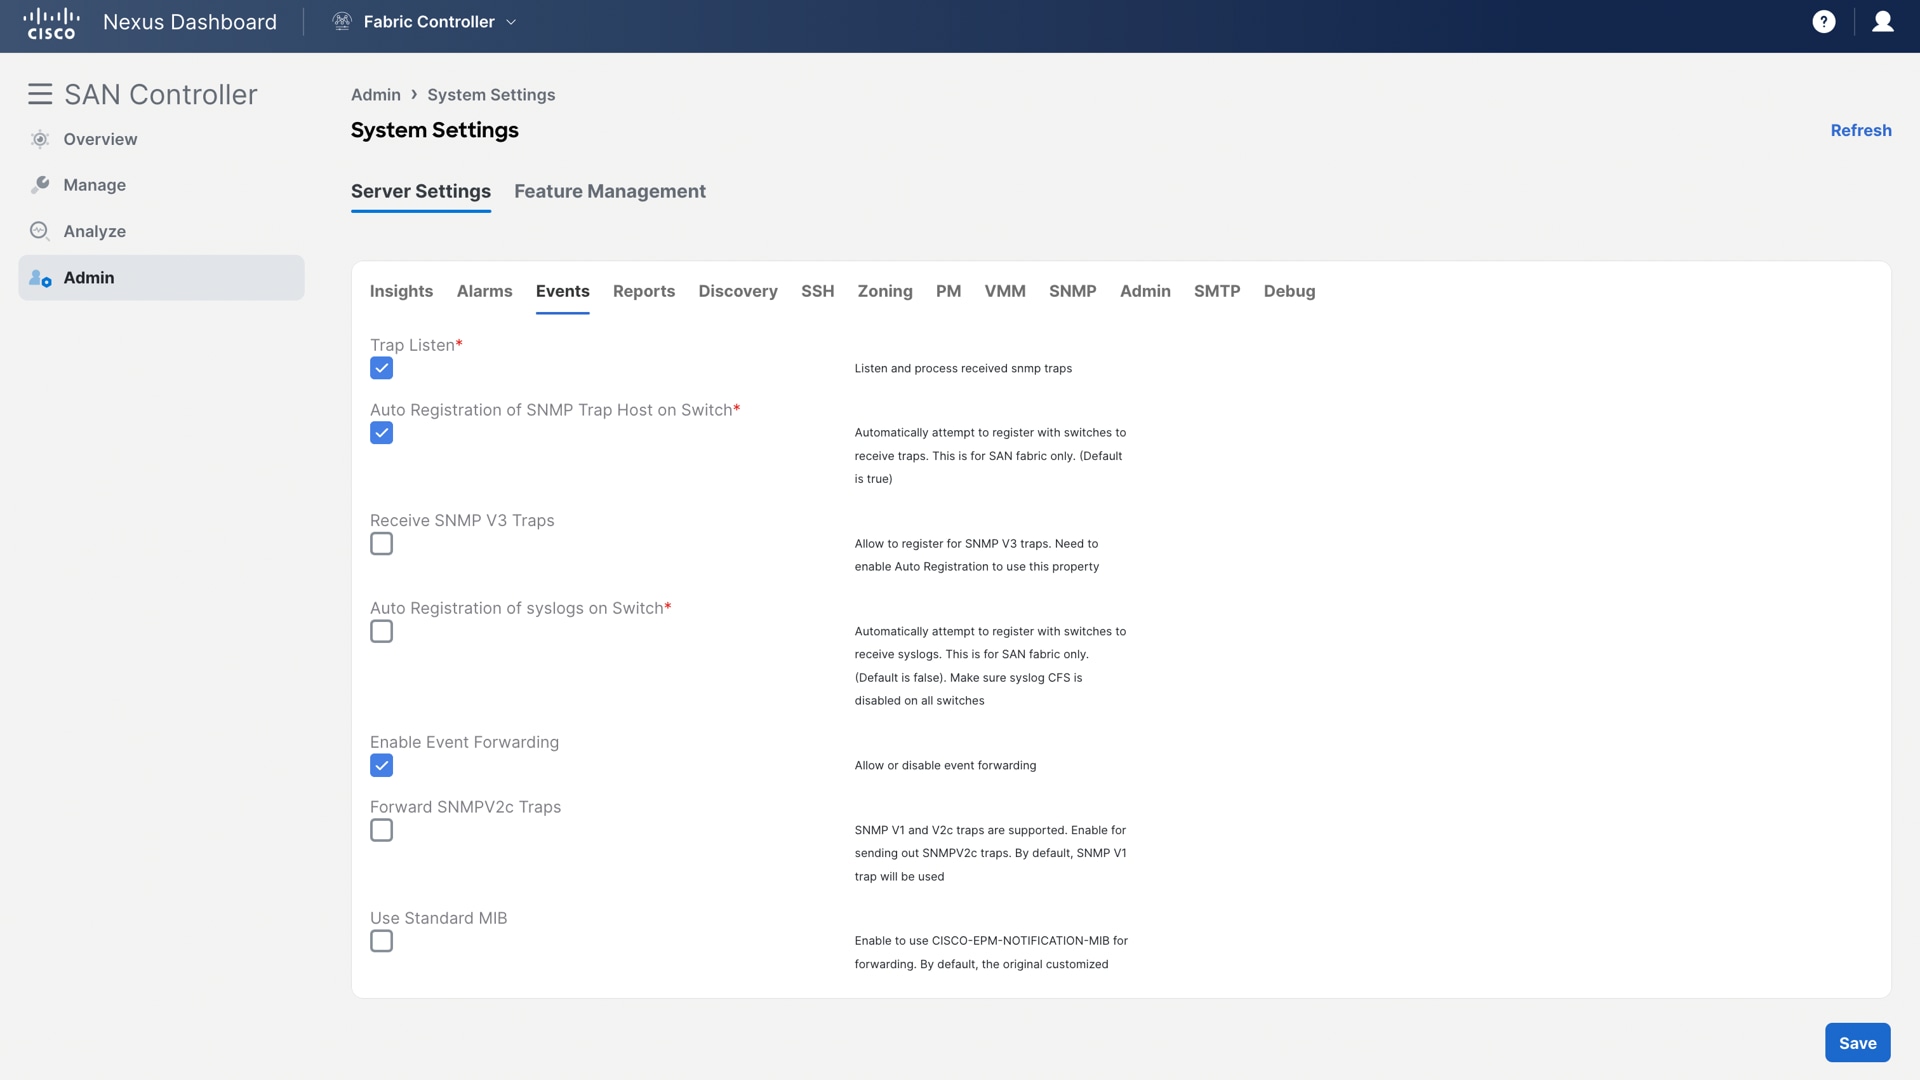Enable Forward SNMPV2c Traps checkbox
The width and height of the screenshot is (1920, 1080).
pos(381,831)
